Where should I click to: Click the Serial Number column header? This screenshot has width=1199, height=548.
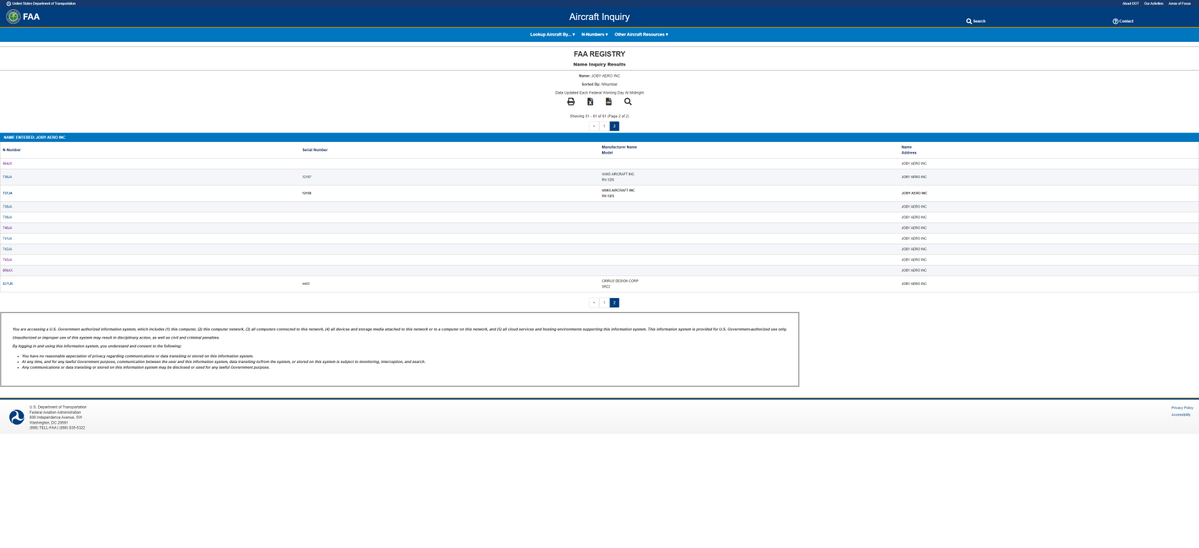pos(315,150)
